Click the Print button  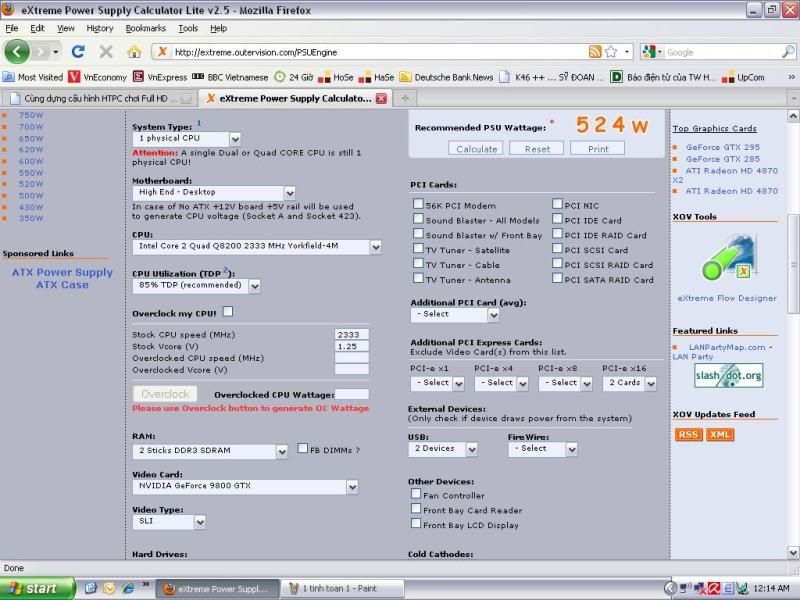coord(597,148)
